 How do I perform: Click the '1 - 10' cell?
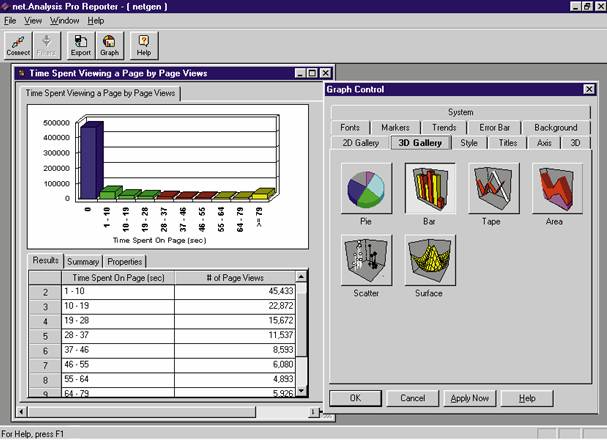pos(118,292)
